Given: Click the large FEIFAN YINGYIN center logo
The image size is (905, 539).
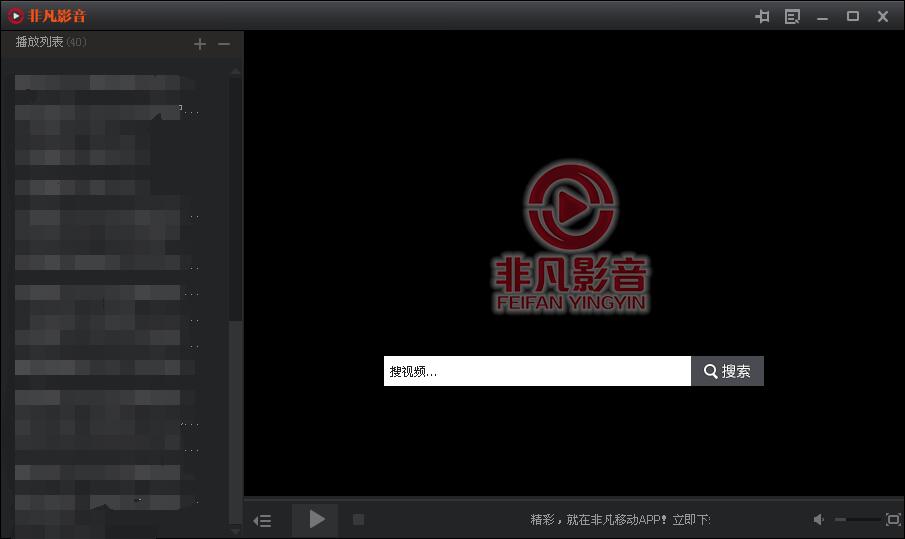Looking at the screenshot, I should pyautogui.click(x=570, y=238).
